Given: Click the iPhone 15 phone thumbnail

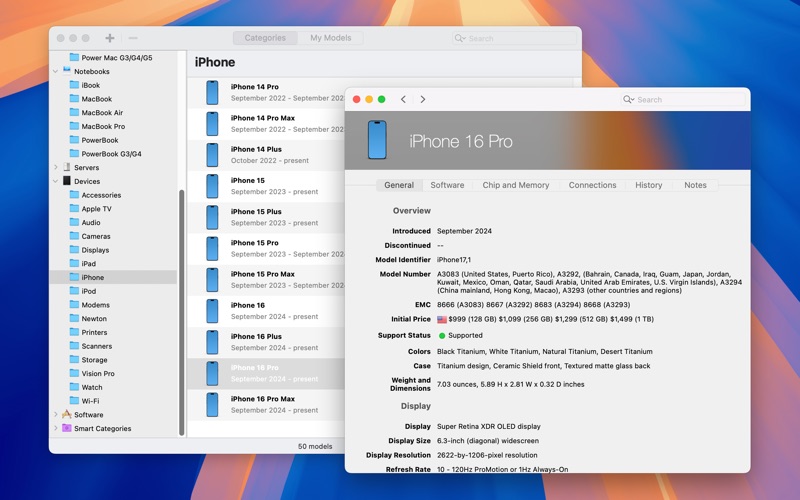Looking at the screenshot, I should coord(212,186).
